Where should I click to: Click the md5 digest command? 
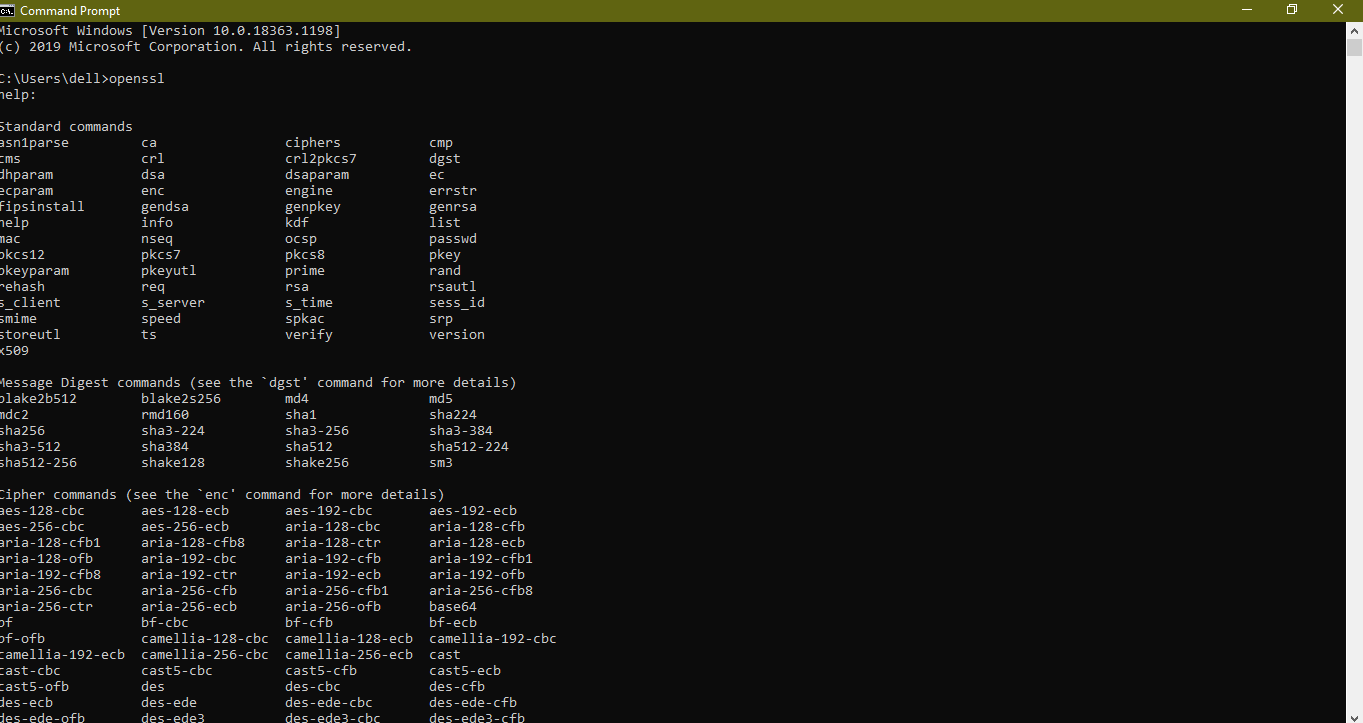[441, 399]
